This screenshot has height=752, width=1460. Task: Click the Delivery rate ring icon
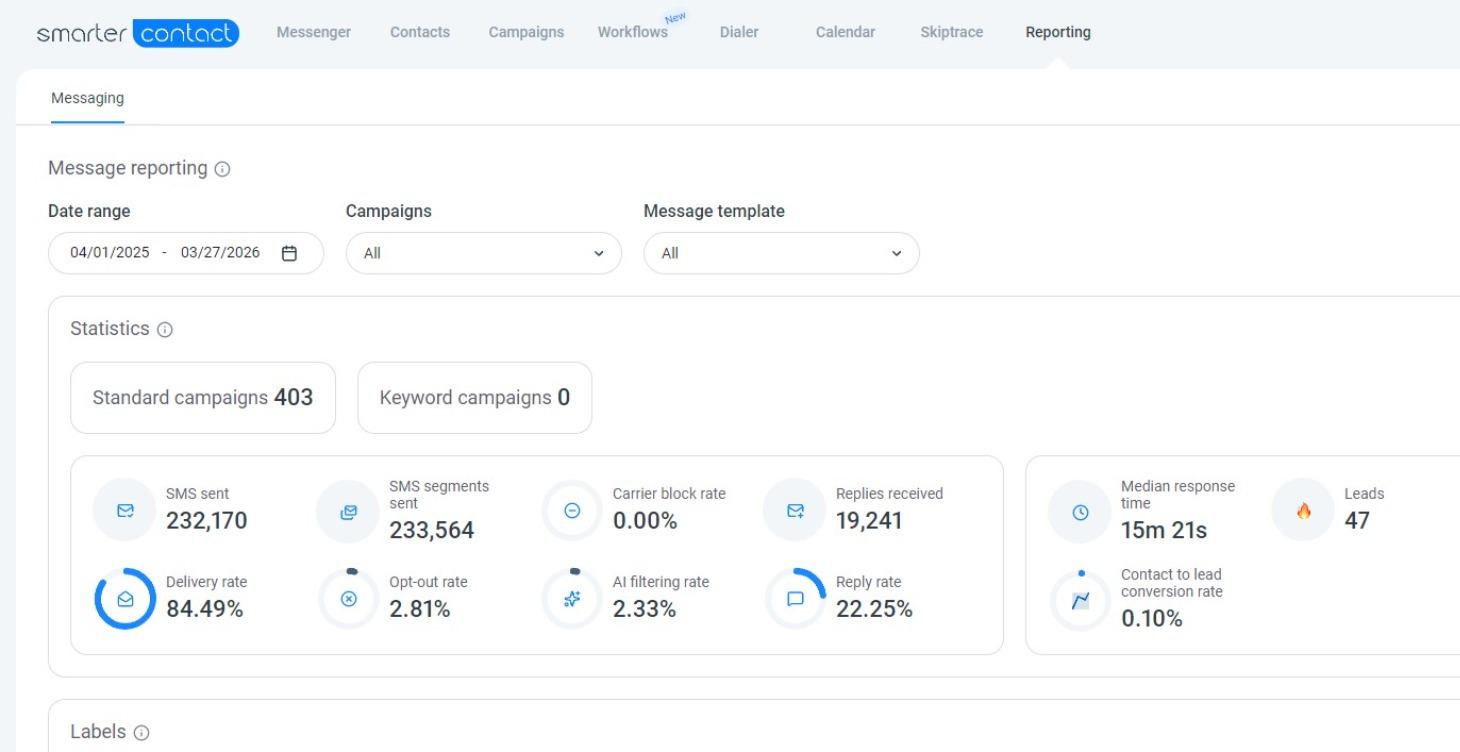coord(125,599)
